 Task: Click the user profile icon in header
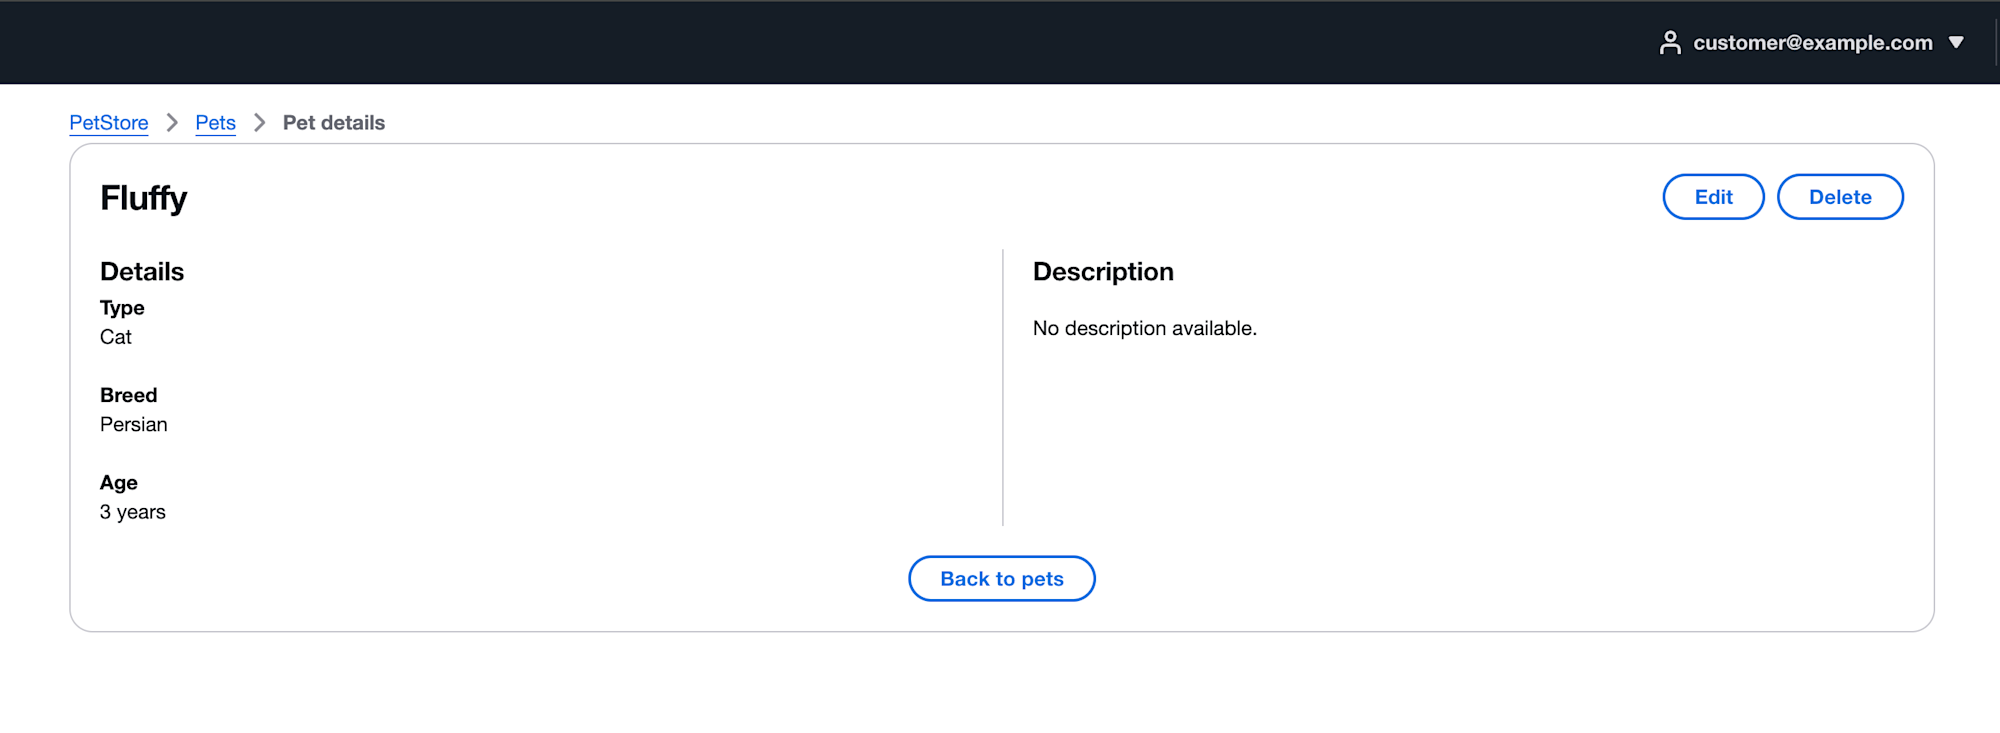[x=1669, y=43]
